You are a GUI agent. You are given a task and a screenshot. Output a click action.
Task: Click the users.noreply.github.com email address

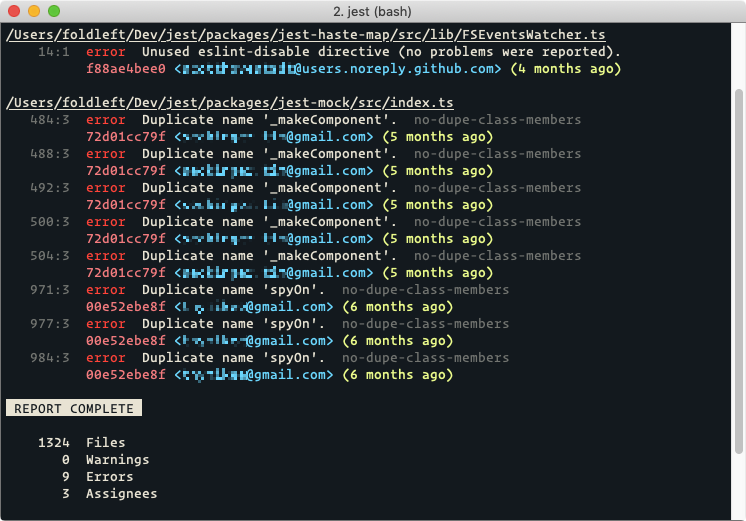(x=338, y=69)
